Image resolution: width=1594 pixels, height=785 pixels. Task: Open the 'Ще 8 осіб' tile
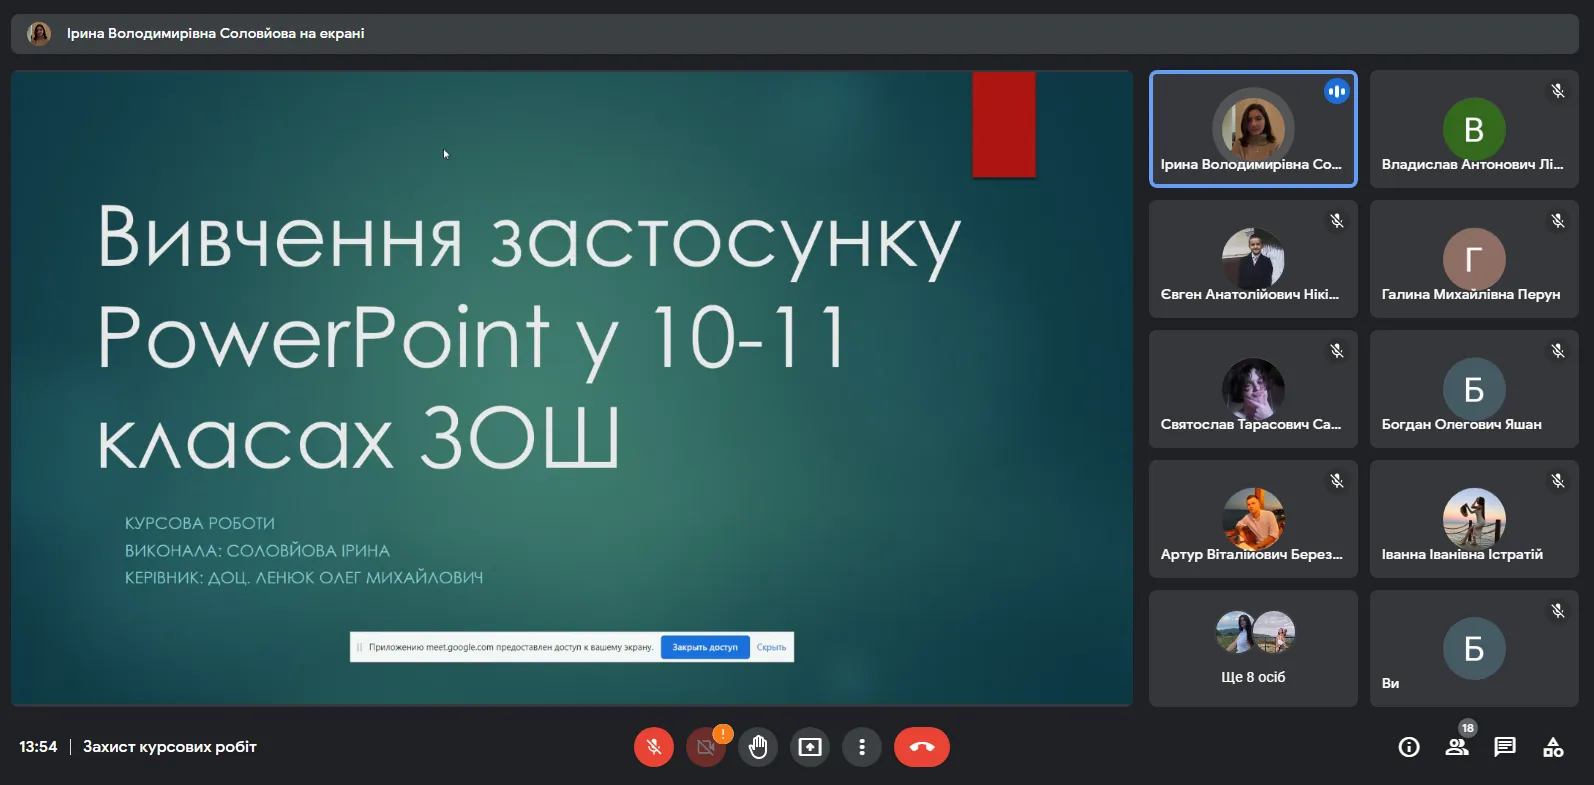coord(1253,649)
